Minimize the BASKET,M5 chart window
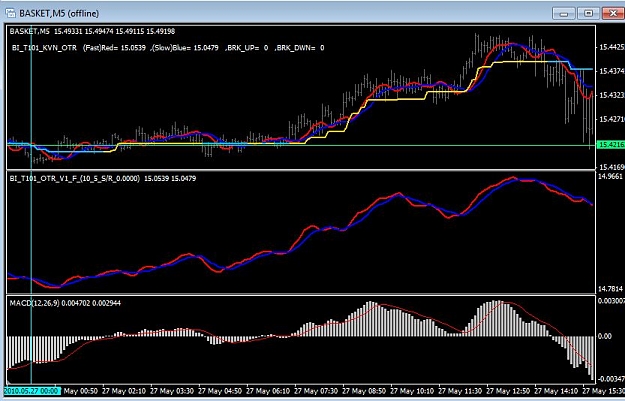 (x=564, y=14)
